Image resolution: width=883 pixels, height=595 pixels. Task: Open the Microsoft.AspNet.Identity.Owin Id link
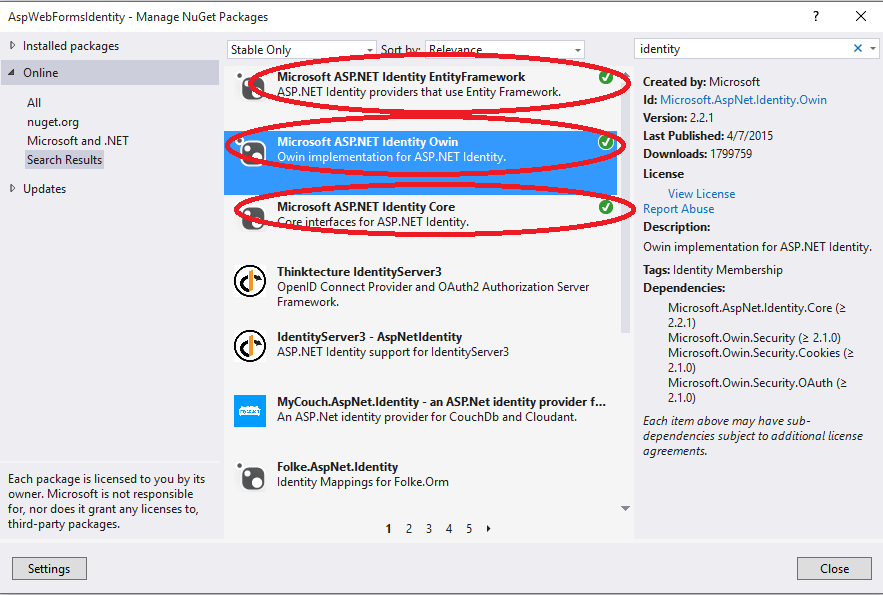(x=743, y=100)
